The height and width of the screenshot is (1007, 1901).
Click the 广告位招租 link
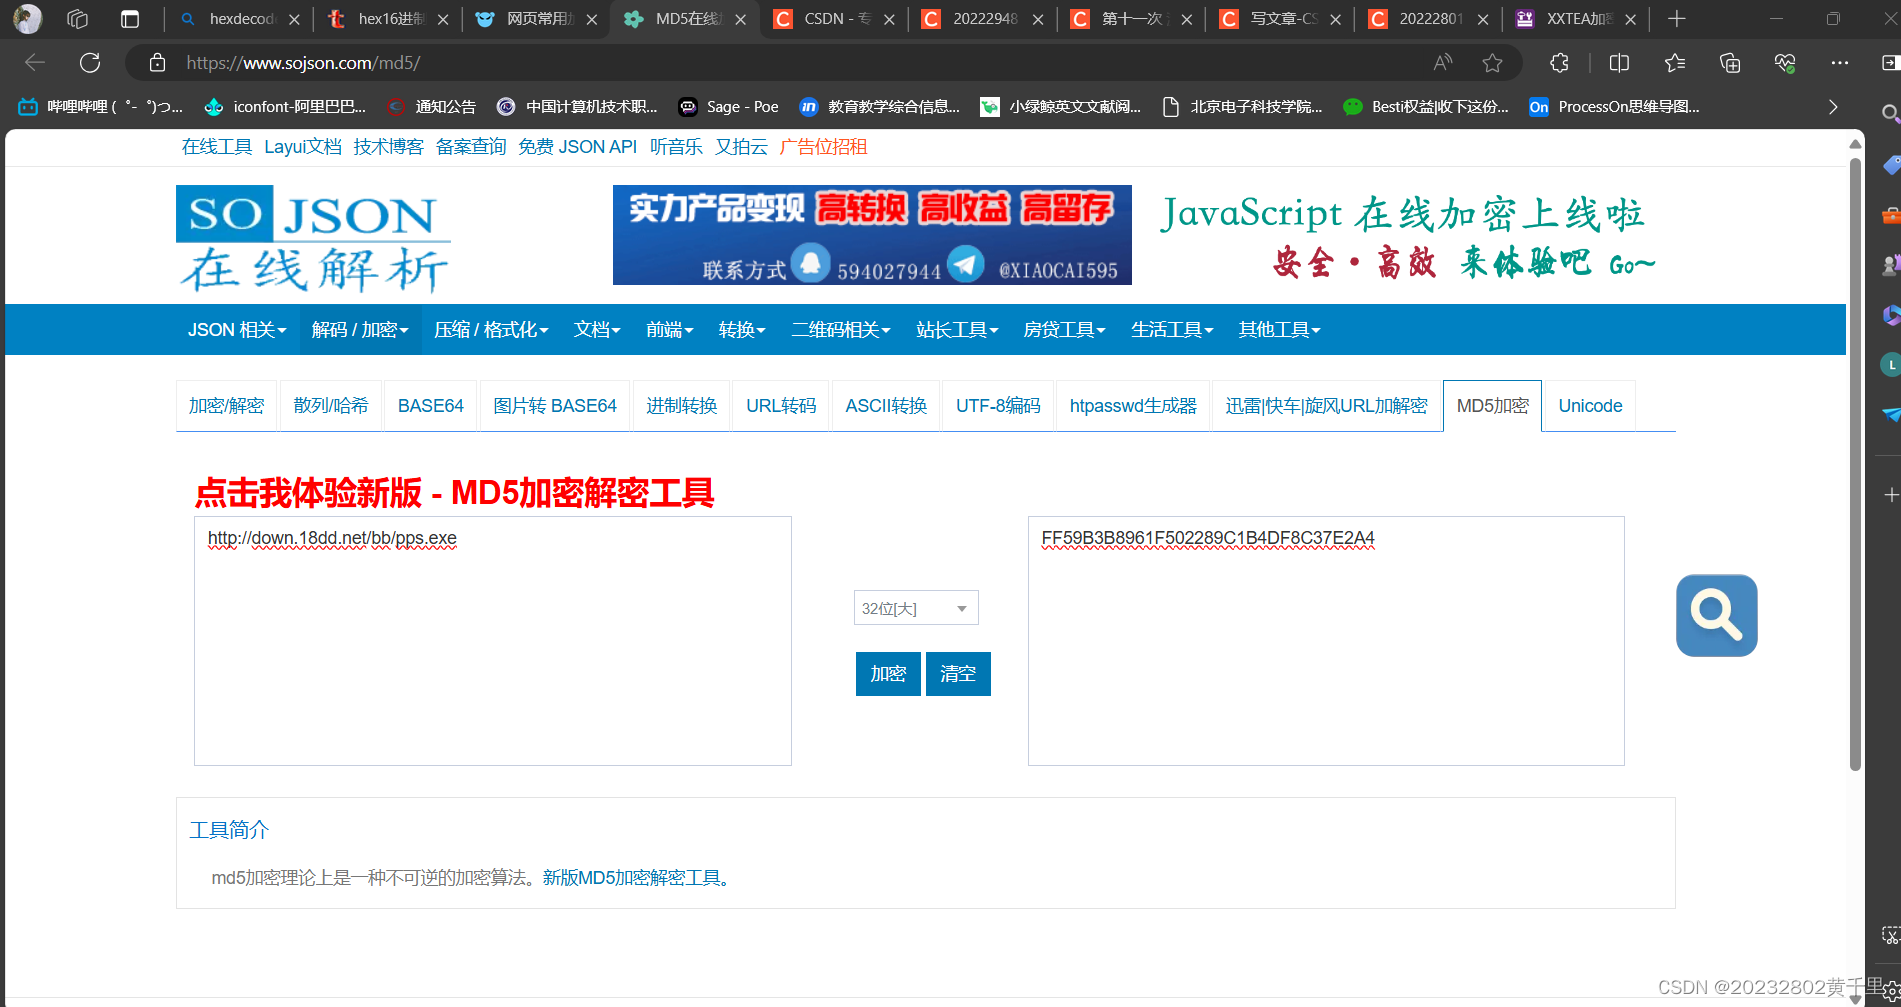[823, 147]
